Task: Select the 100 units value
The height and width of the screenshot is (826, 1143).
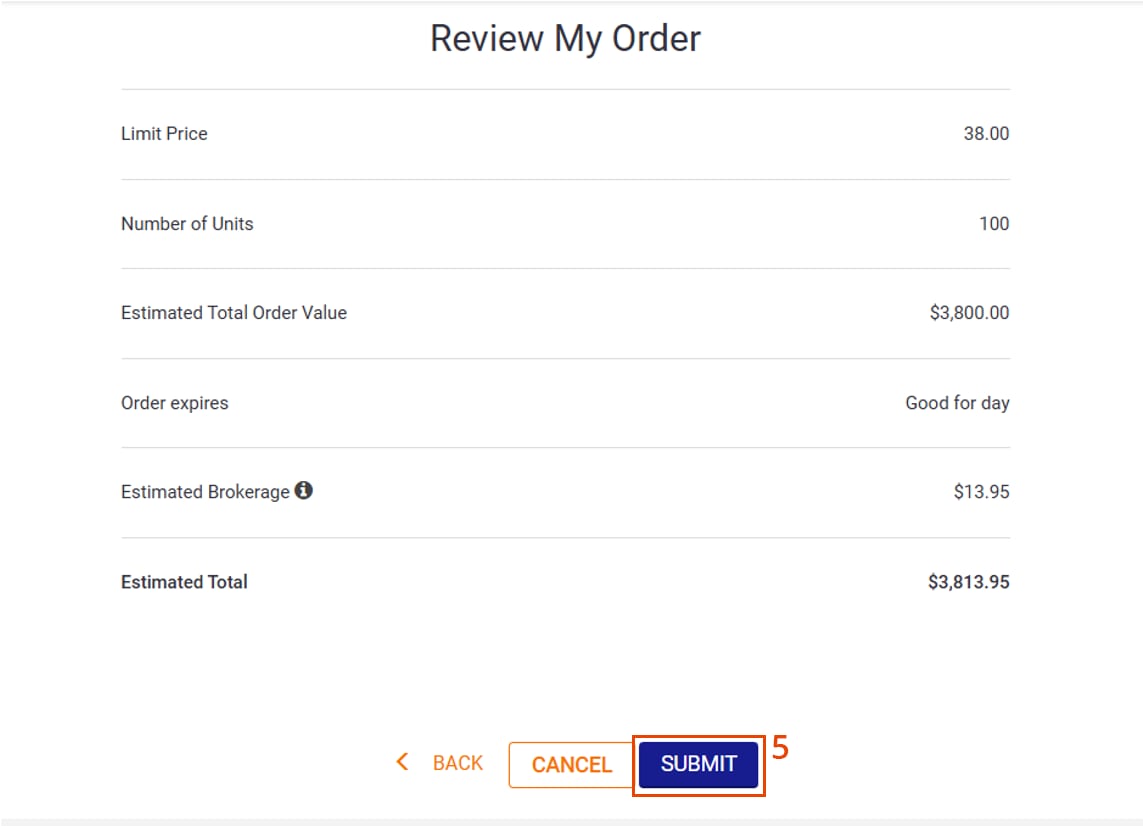Action: coord(993,224)
